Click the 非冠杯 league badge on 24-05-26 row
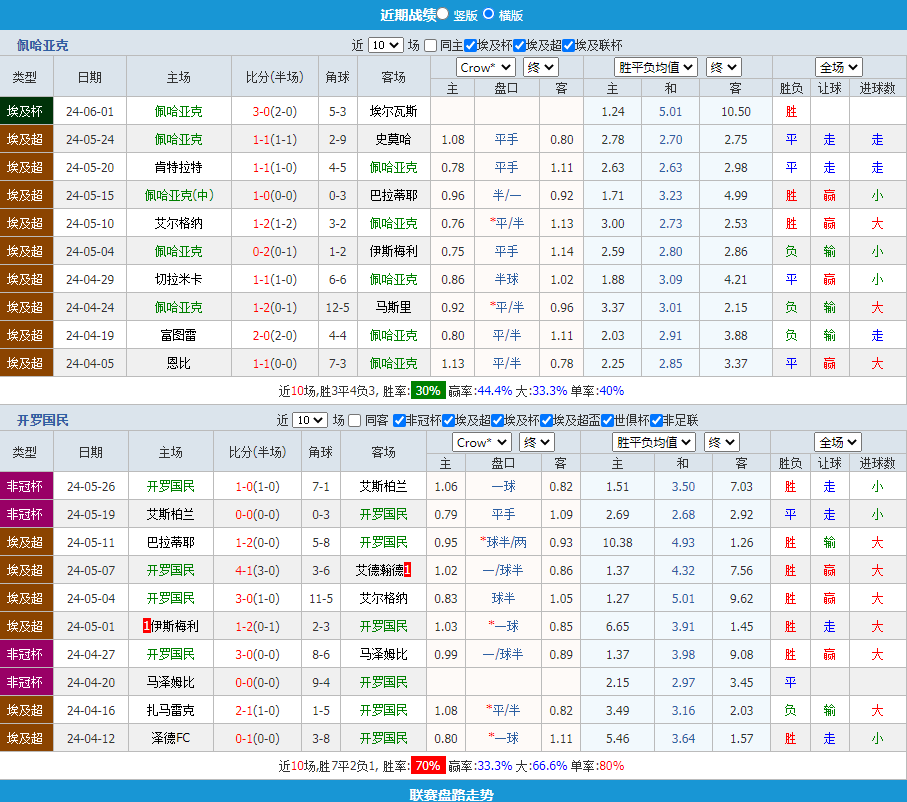The image size is (907, 802). tap(26, 486)
